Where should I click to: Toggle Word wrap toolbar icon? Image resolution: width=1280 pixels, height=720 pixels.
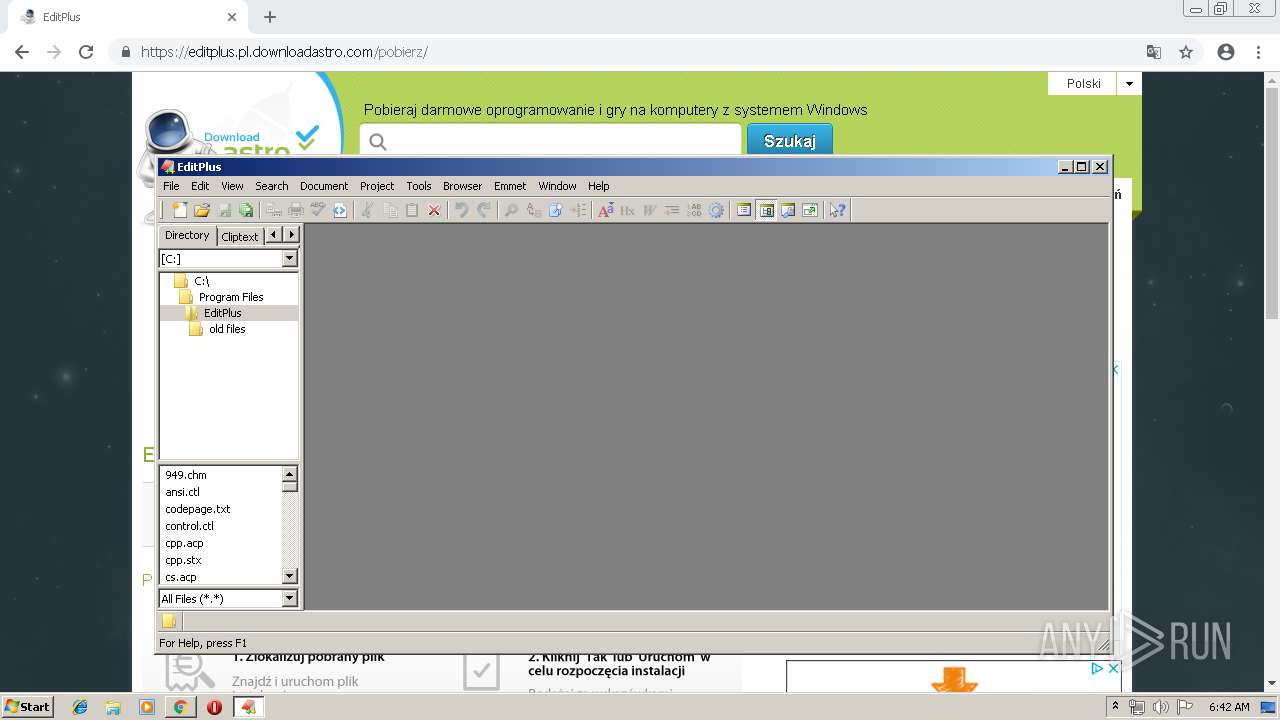point(649,210)
